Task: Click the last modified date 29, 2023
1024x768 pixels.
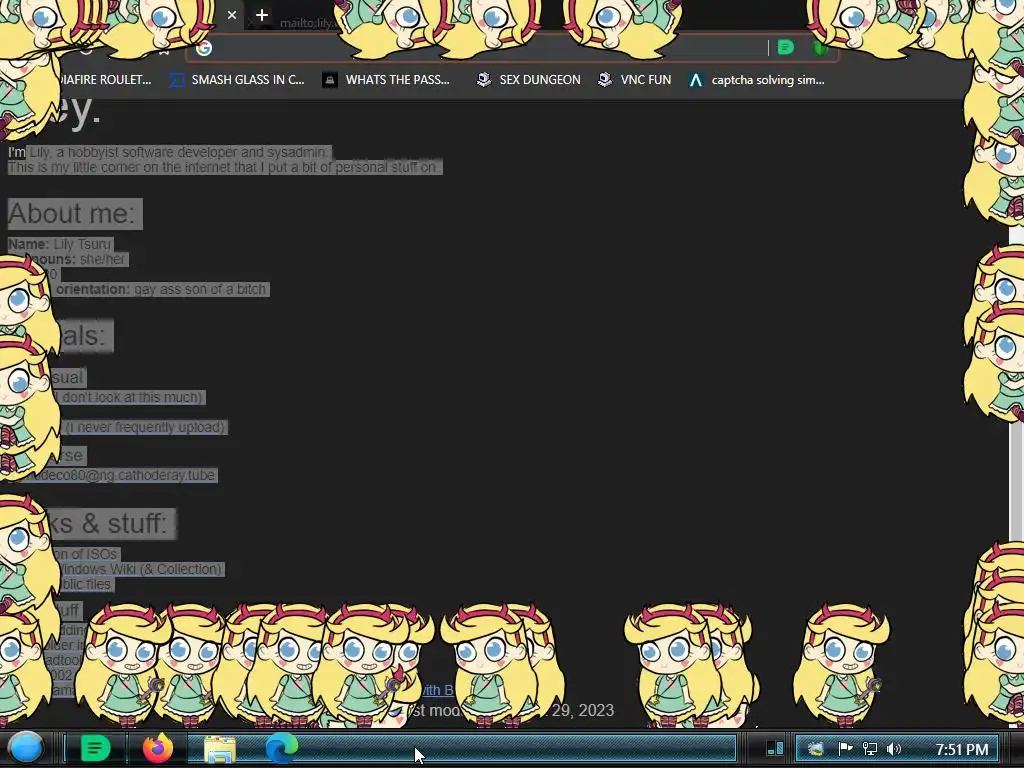Action: (x=583, y=710)
